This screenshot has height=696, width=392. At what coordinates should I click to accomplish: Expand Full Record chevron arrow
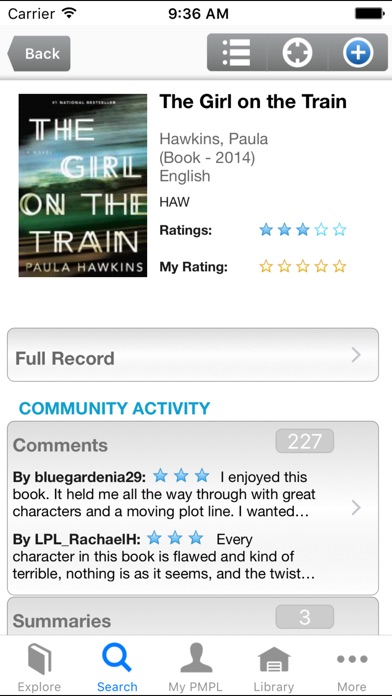click(x=356, y=355)
